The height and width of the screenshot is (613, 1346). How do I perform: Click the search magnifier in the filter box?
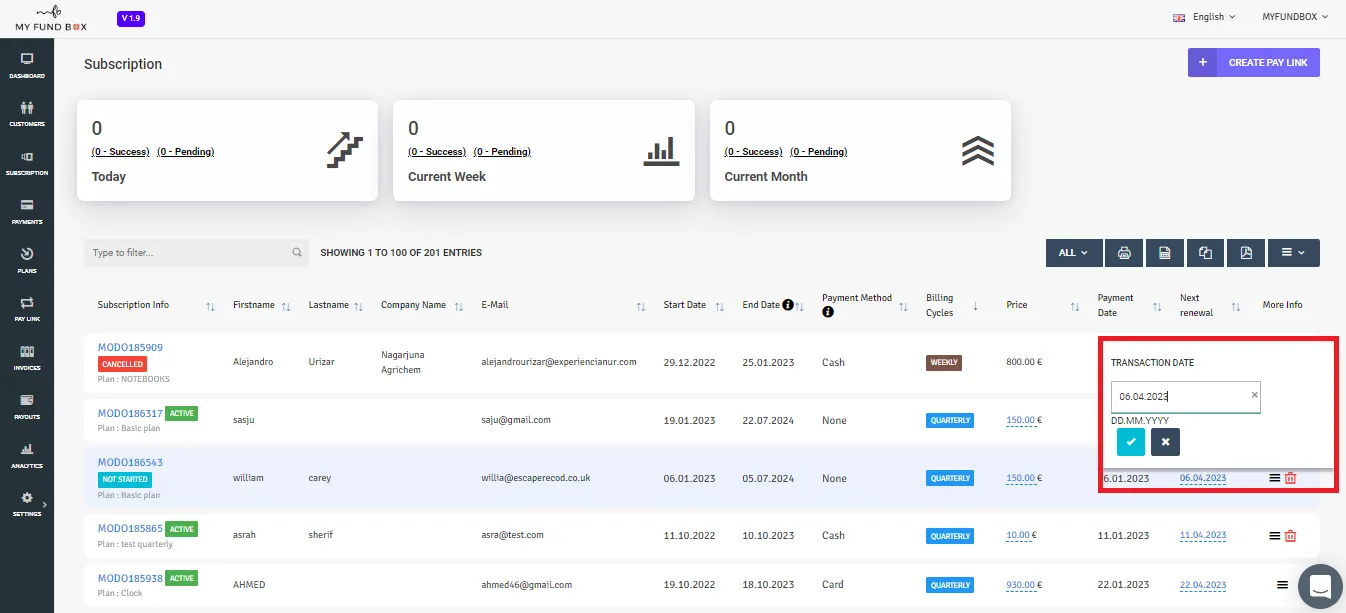click(297, 253)
